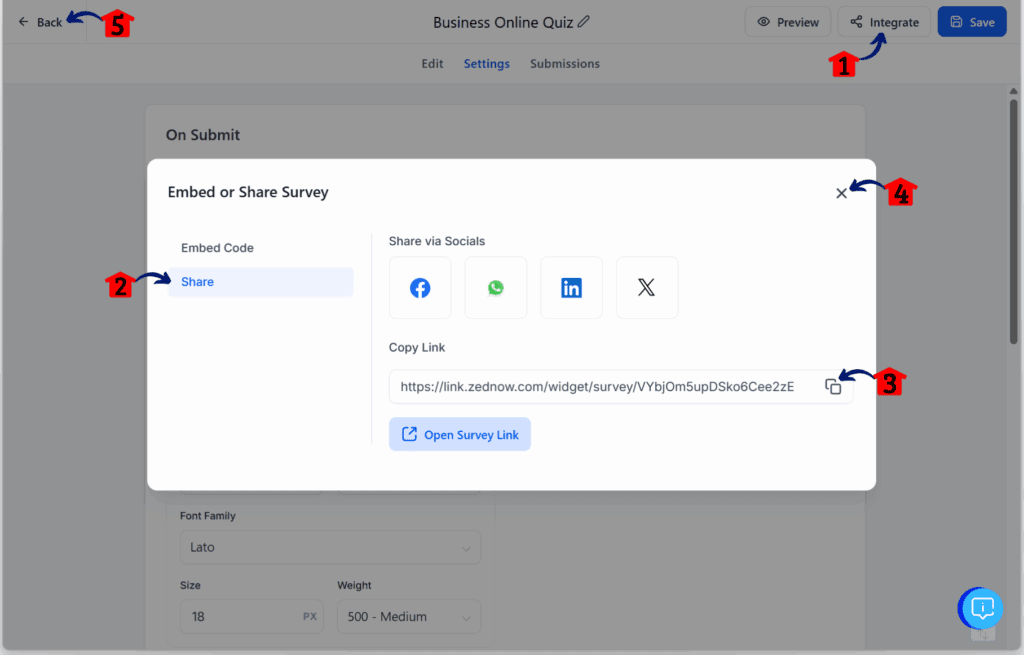
Task: Copy the survey link with copy icon
Action: [833, 387]
